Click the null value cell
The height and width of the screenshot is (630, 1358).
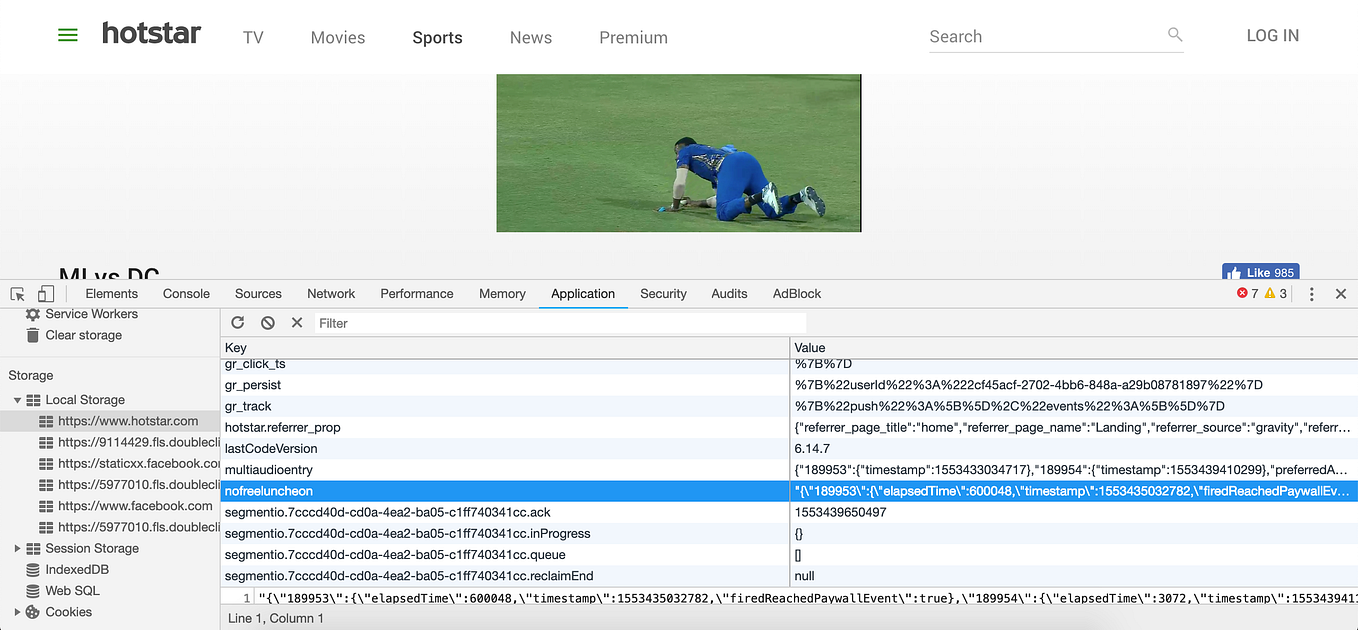pos(1073,576)
